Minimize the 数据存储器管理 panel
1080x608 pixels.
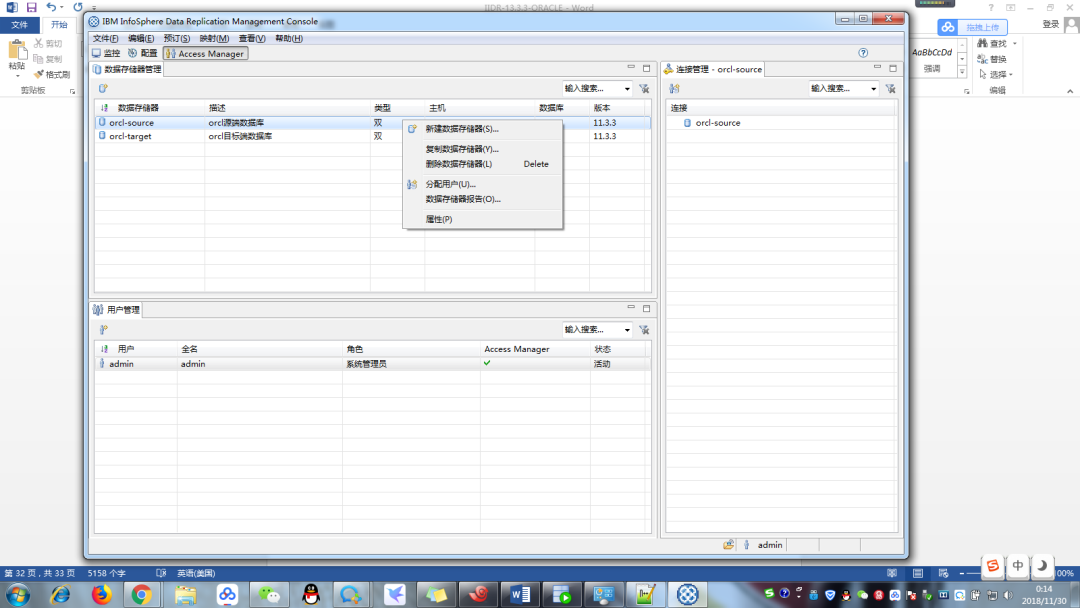pos(631,67)
